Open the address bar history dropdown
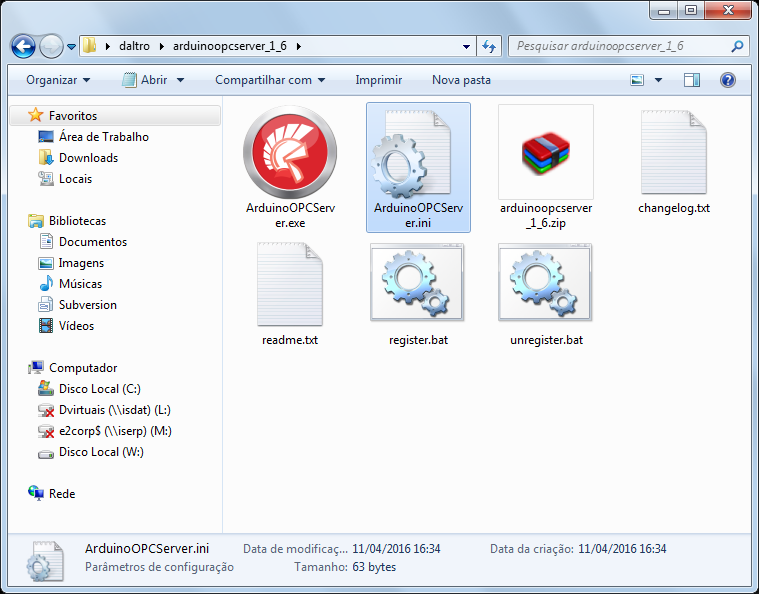This screenshot has height=594, width=759. point(466,46)
